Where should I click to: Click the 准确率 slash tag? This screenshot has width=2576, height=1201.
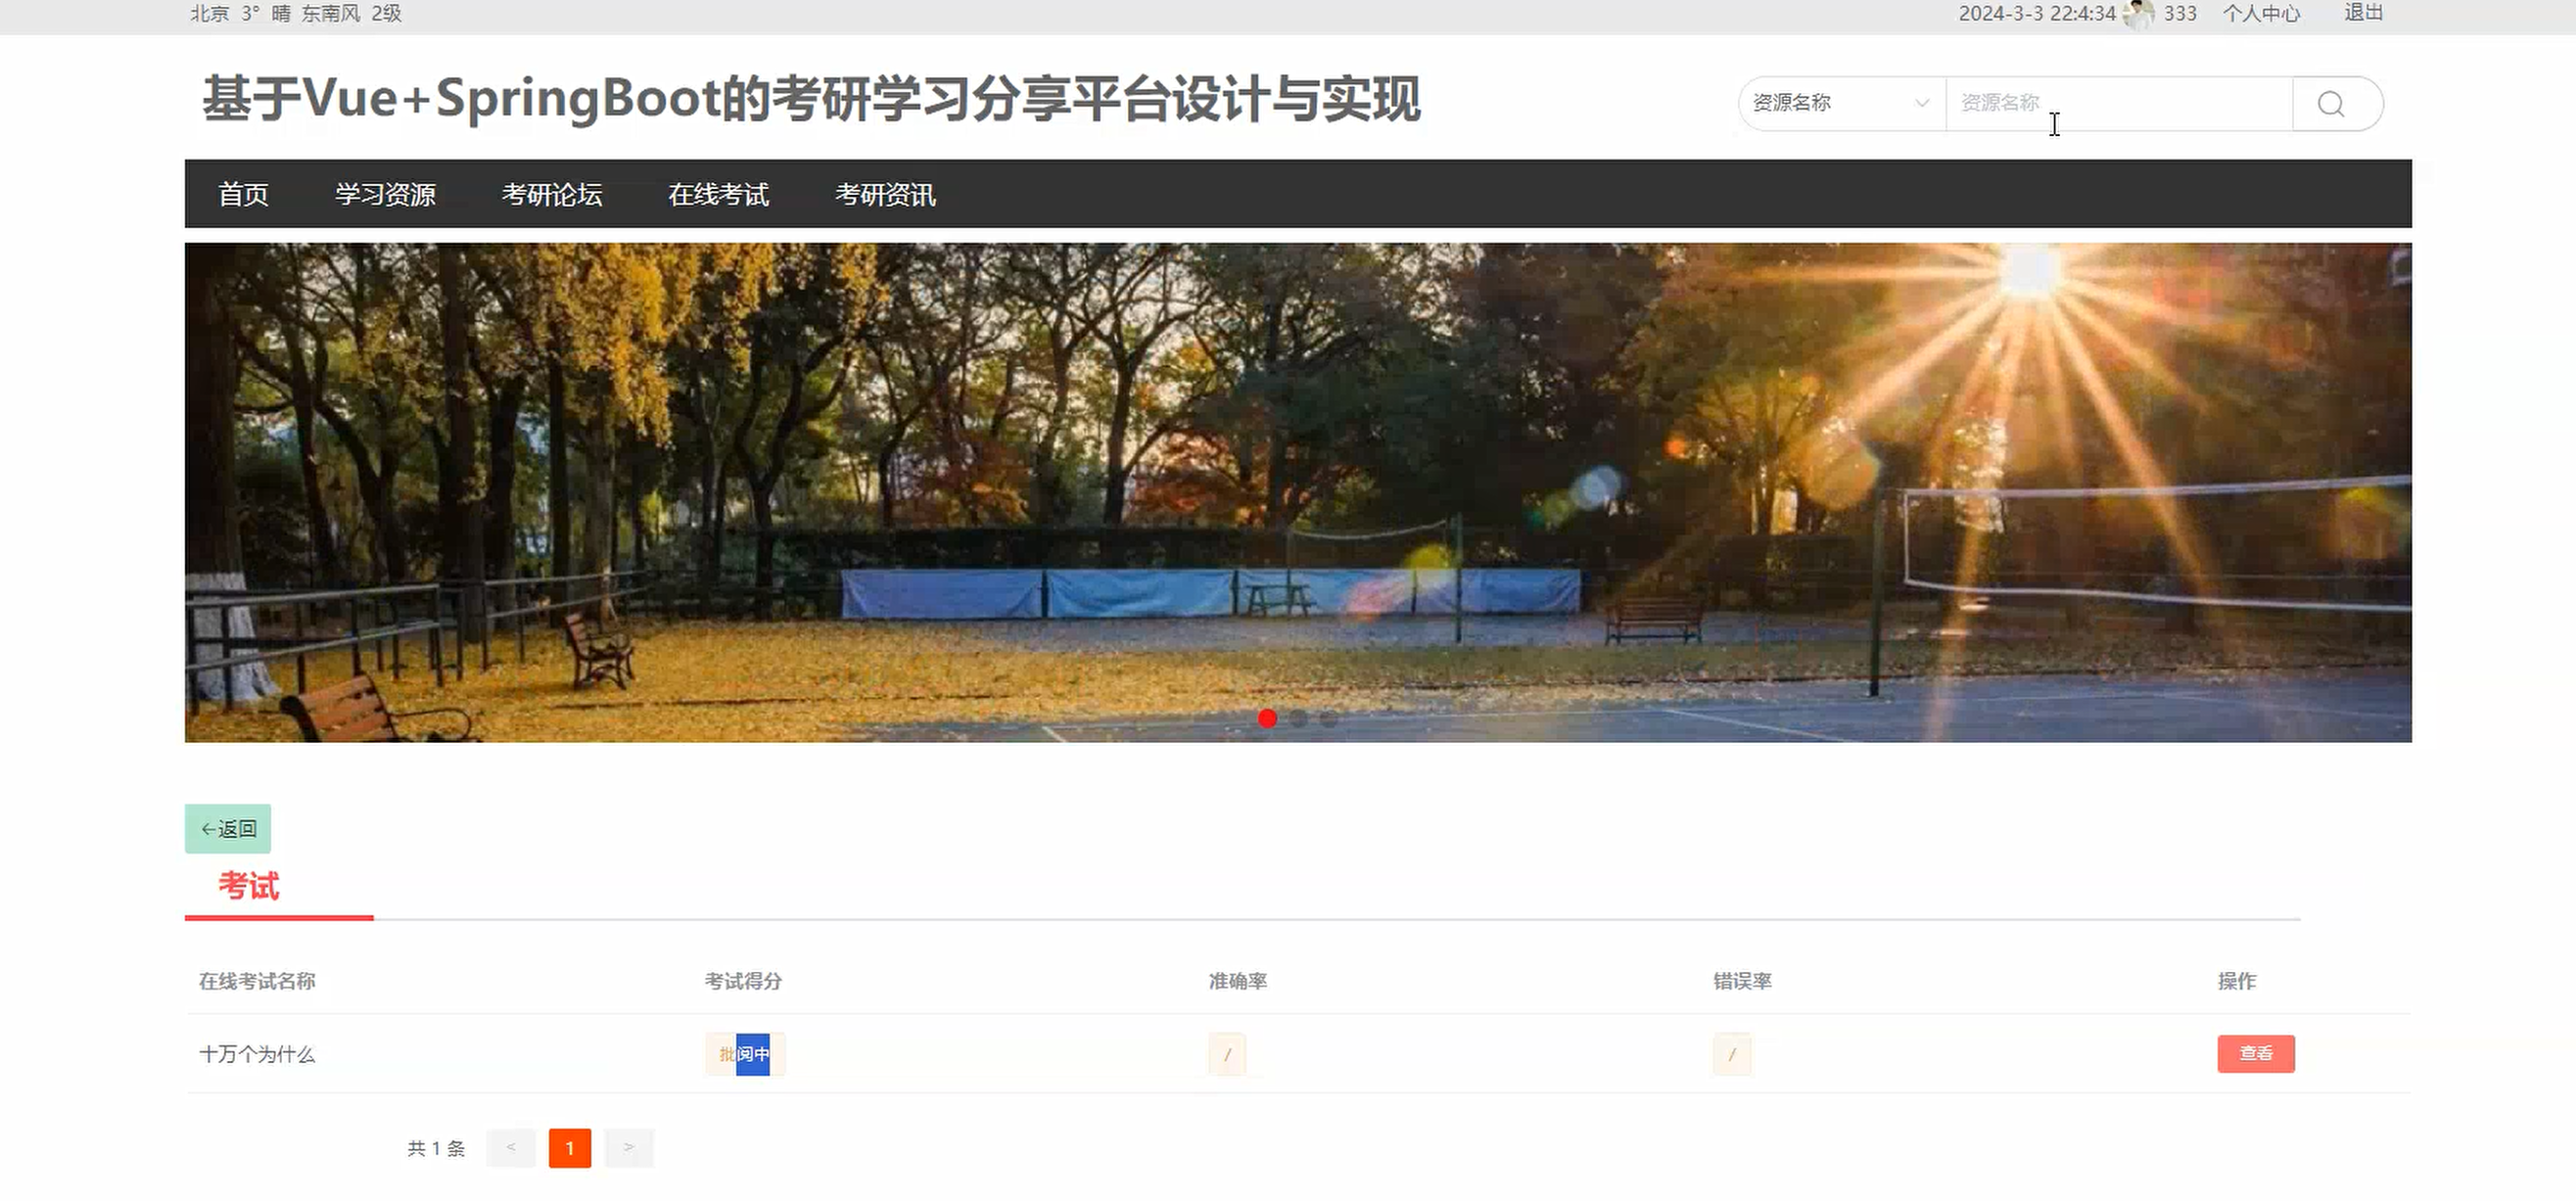[x=1227, y=1054]
